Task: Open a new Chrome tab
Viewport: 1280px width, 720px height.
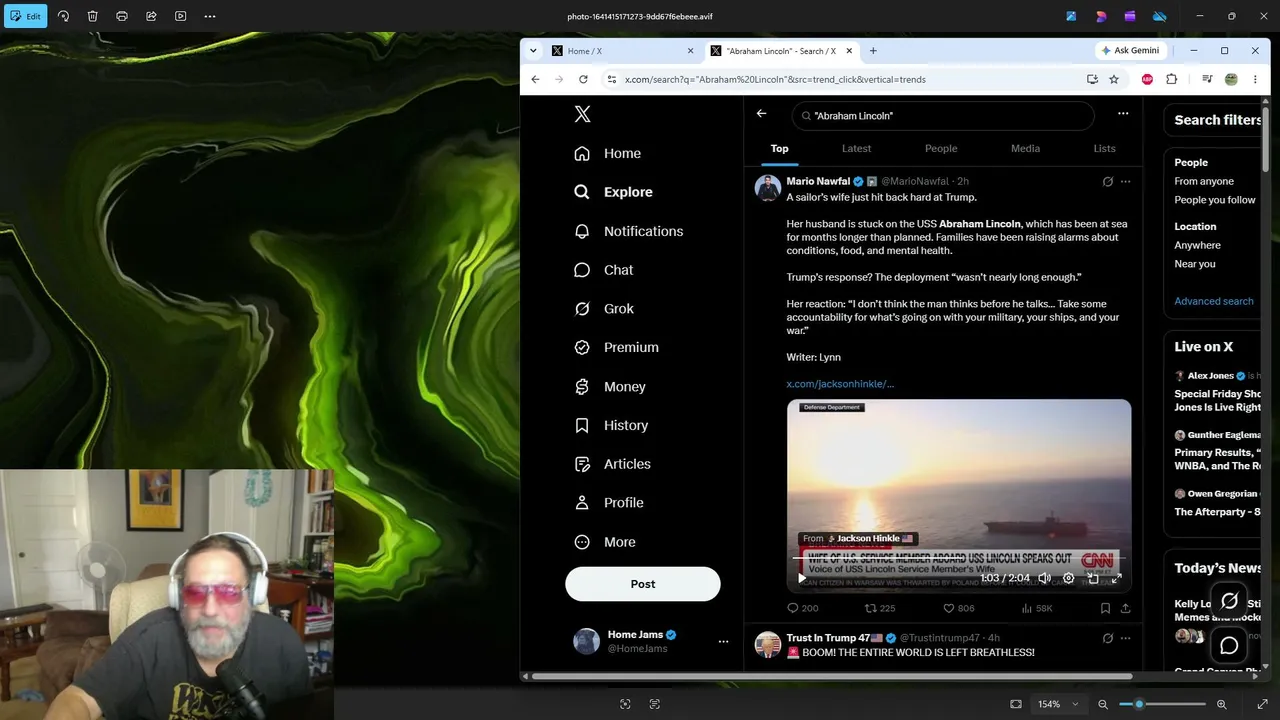Action: [x=873, y=51]
